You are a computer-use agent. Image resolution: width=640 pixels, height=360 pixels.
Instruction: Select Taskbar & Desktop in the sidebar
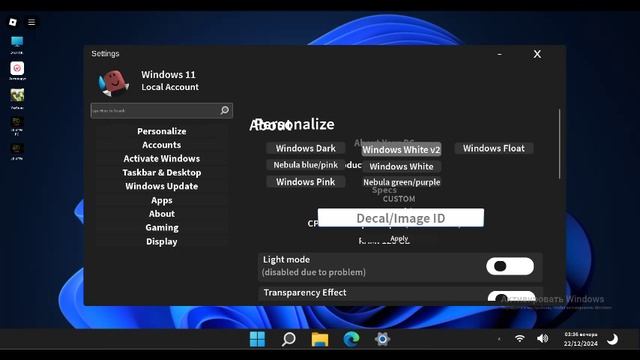162,172
